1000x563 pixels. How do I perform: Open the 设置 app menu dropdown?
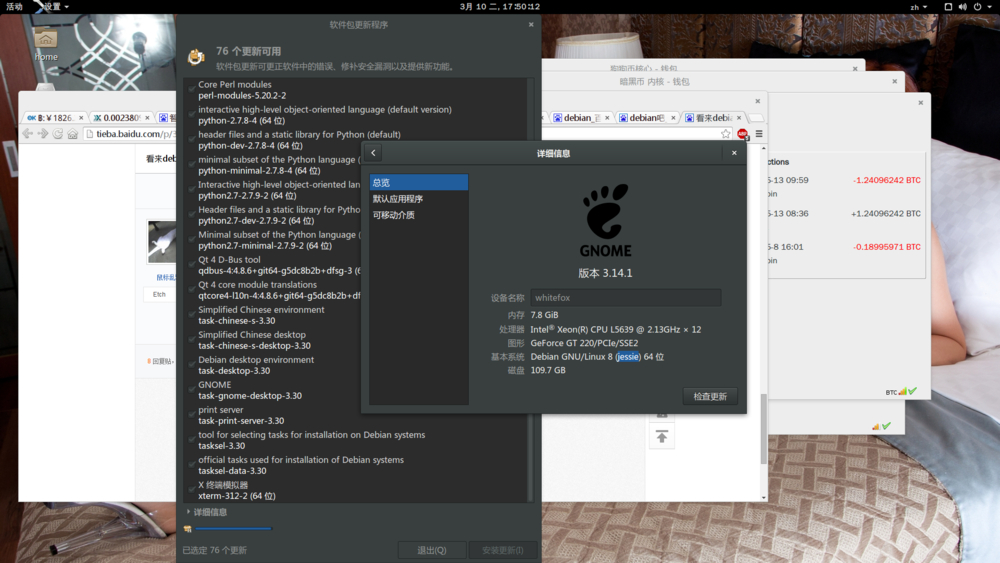tap(52, 6)
